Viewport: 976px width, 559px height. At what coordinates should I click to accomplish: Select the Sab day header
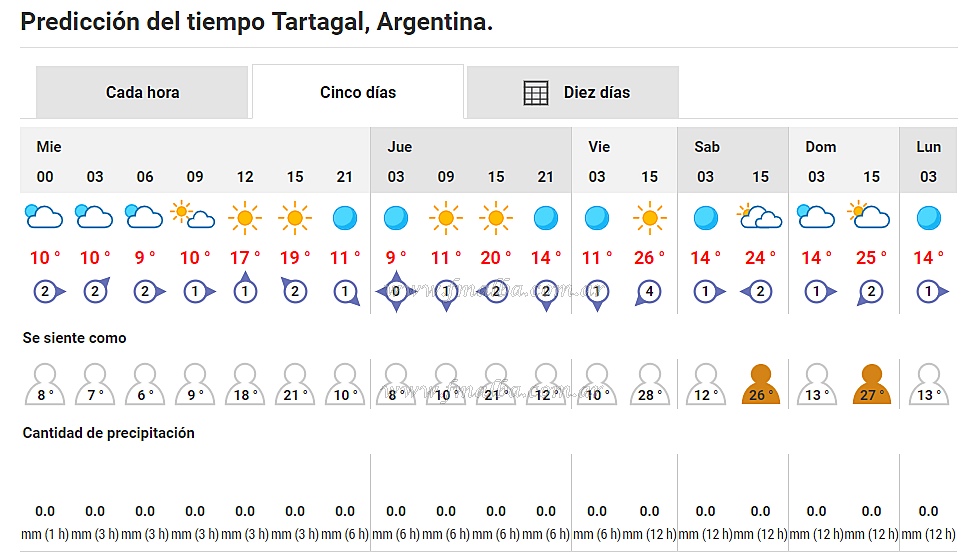[x=707, y=147]
